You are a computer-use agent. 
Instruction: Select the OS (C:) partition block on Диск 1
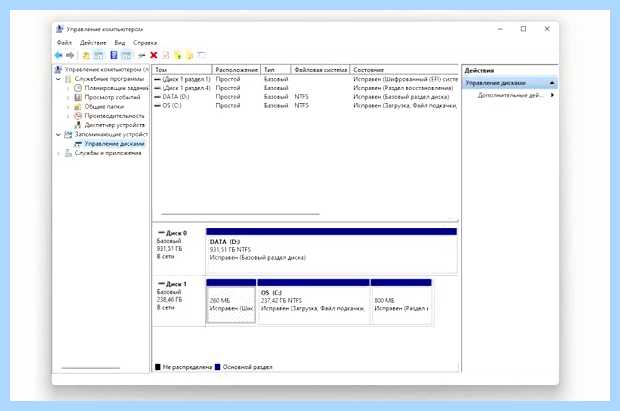coord(313,301)
